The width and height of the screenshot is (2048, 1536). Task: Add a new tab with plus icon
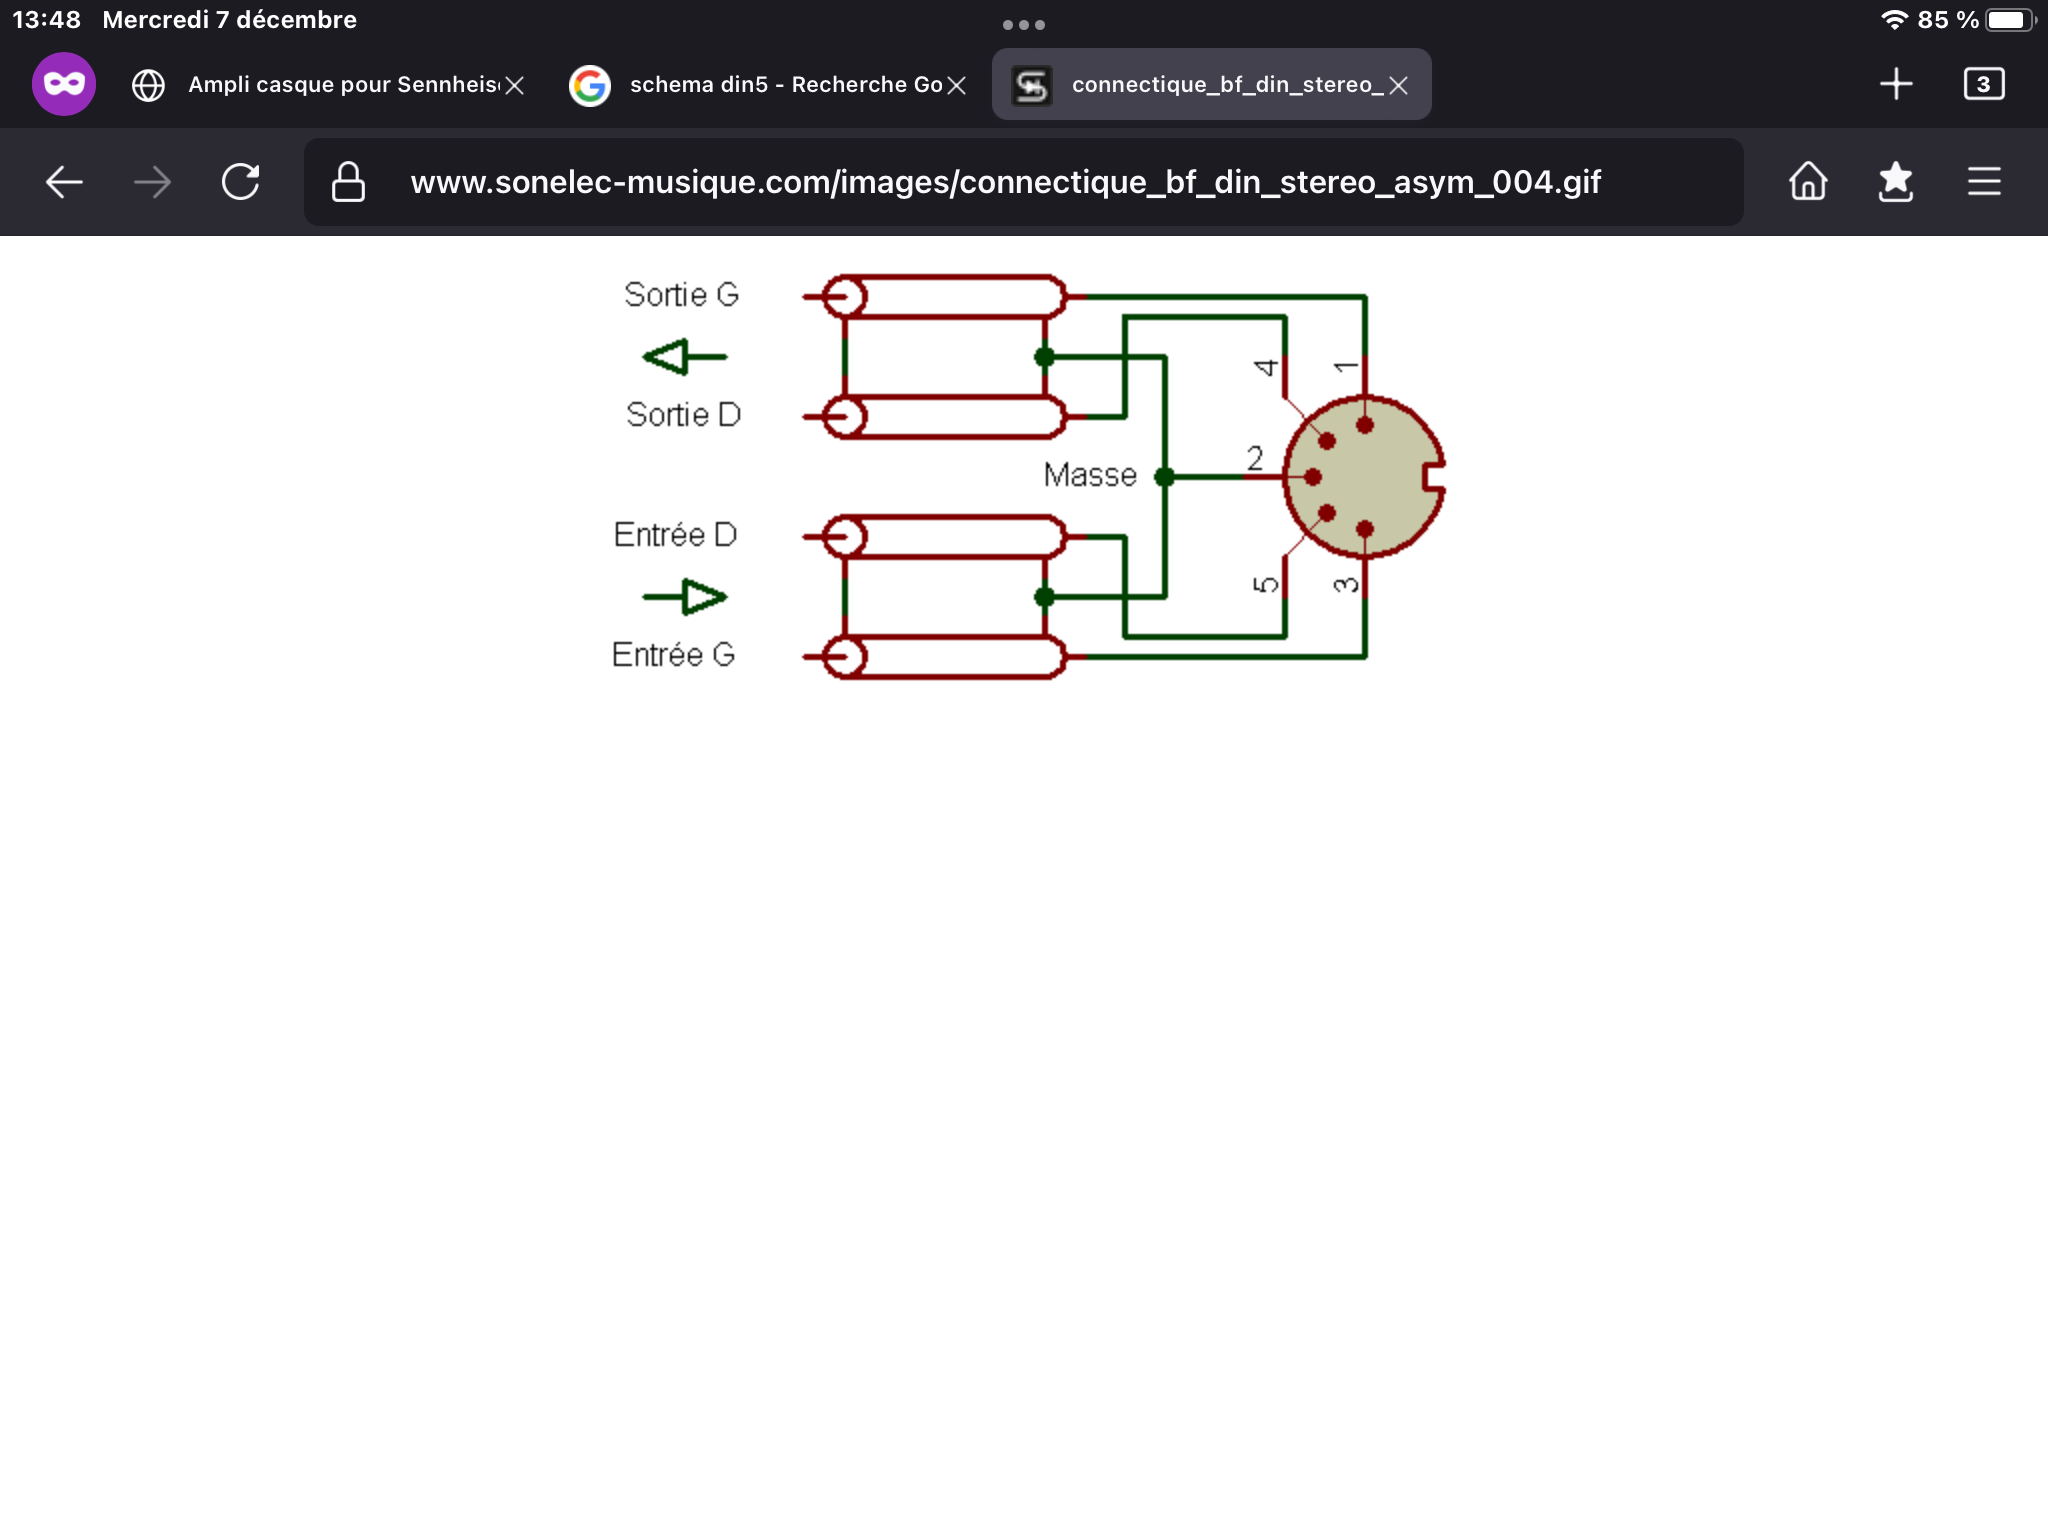point(1896,84)
